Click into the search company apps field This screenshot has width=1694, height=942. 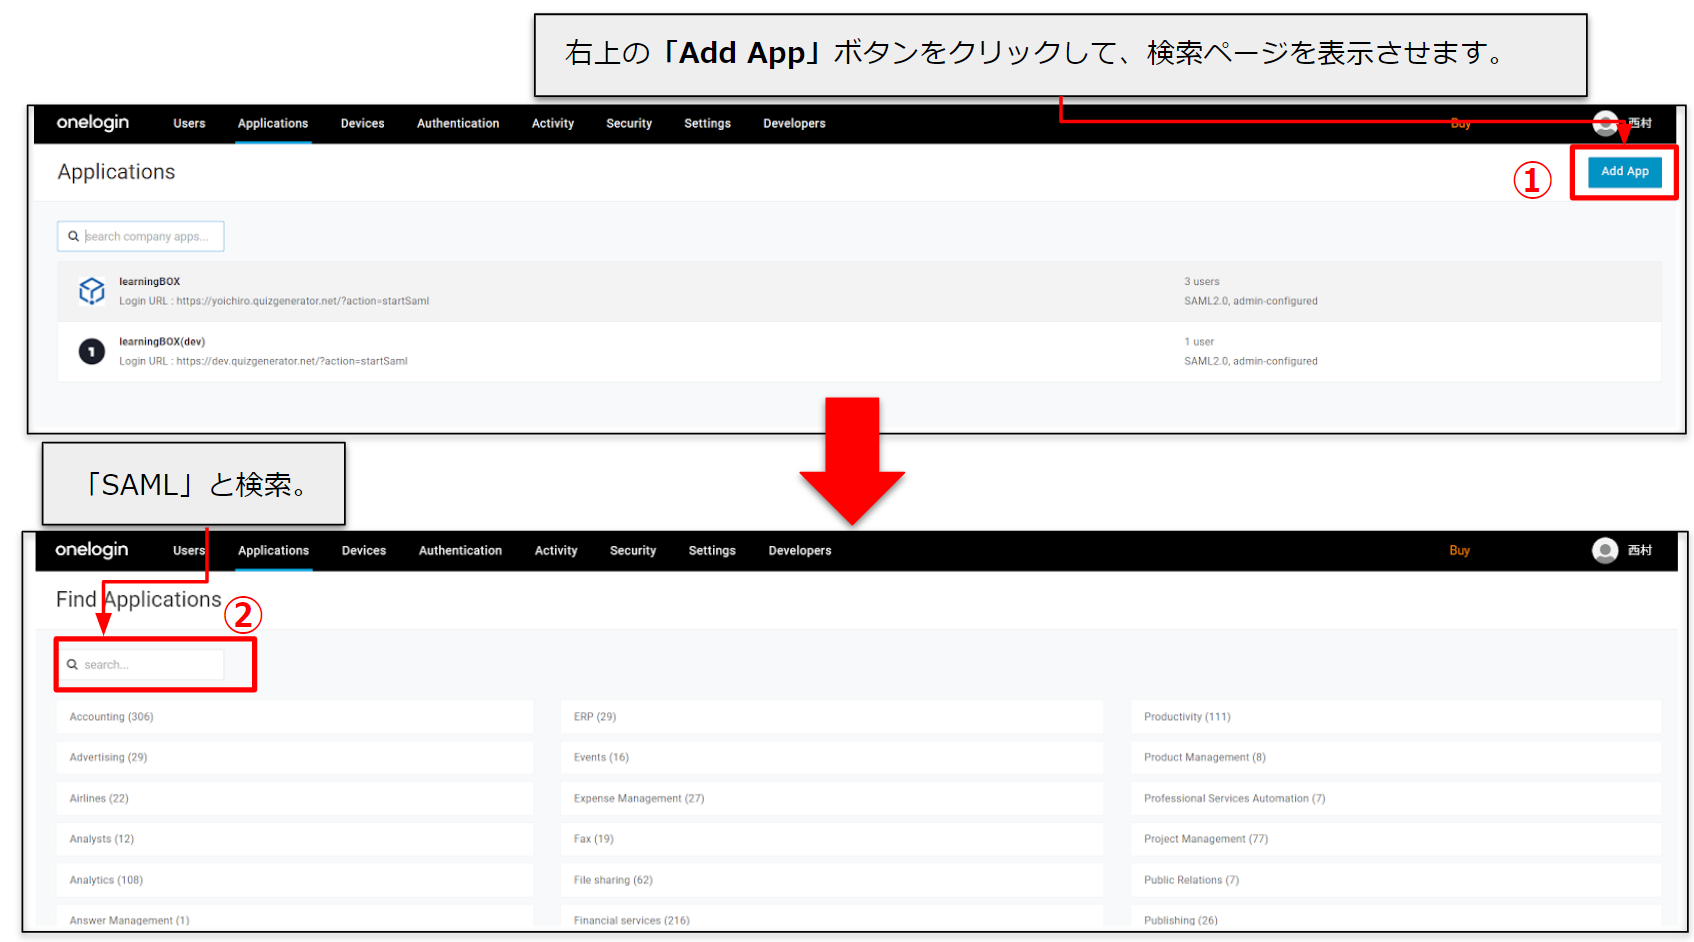click(141, 236)
